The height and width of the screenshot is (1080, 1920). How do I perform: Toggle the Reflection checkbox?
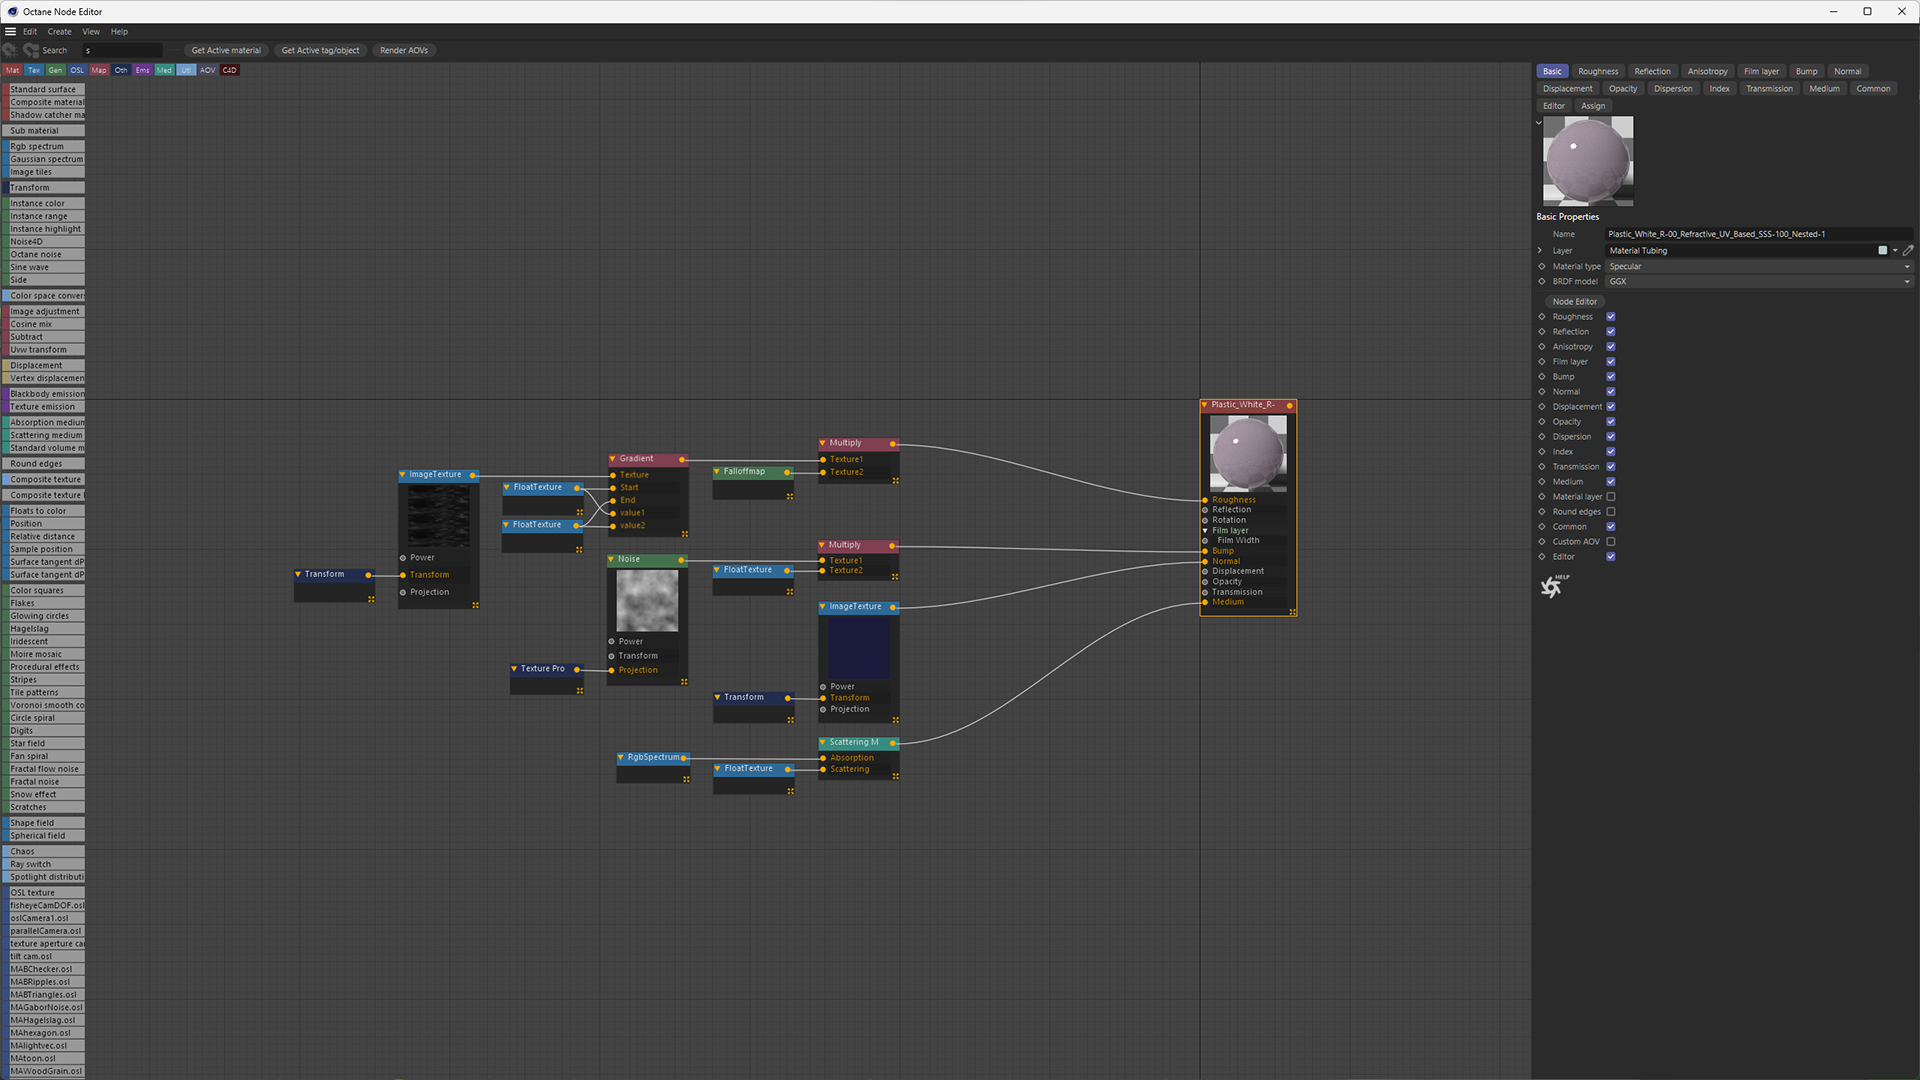[1611, 332]
